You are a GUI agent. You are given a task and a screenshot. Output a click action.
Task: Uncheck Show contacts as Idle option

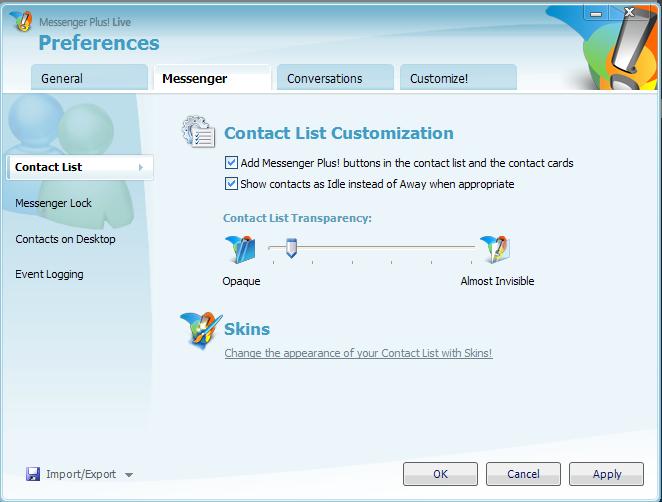click(x=232, y=184)
